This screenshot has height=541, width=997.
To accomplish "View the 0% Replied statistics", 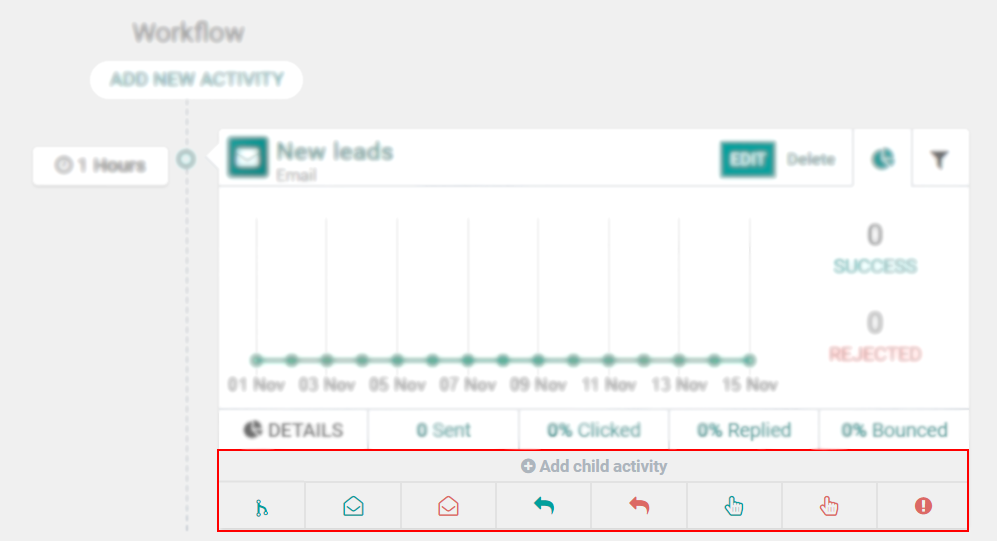I will pos(744,431).
